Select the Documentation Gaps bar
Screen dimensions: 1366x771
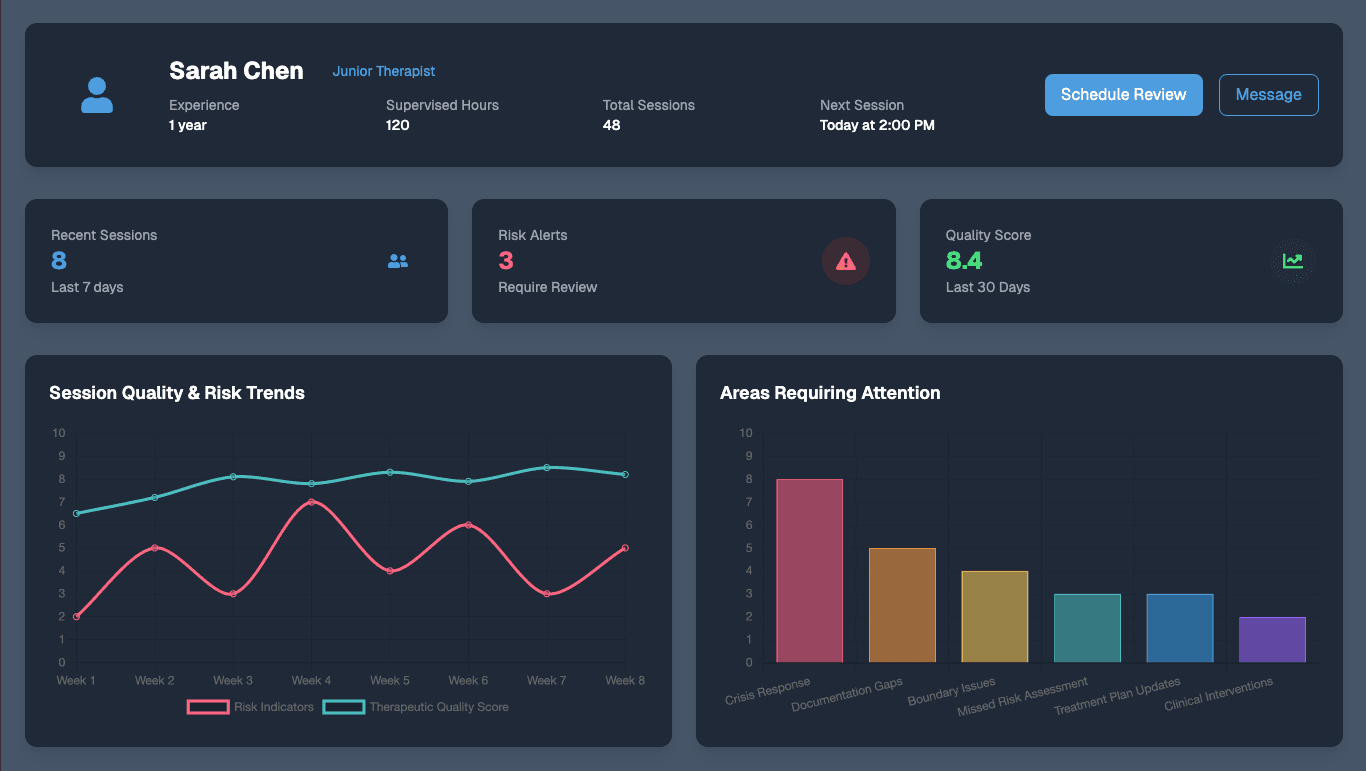[902, 605]
